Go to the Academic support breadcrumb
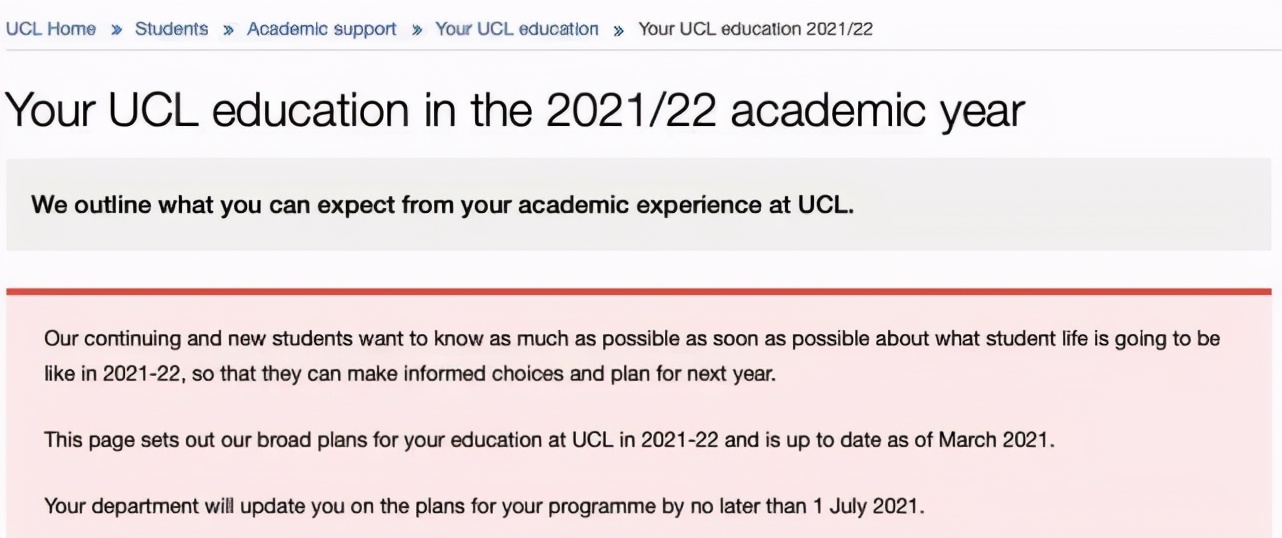The height and width of the screenshot is (538, 1282). [x=321, y=29]
